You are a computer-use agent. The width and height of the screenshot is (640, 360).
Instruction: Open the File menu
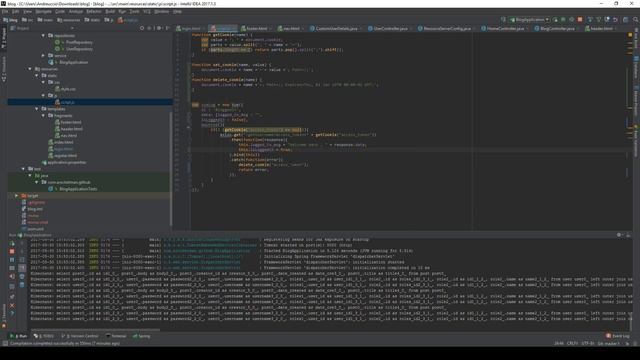[5, 11]
